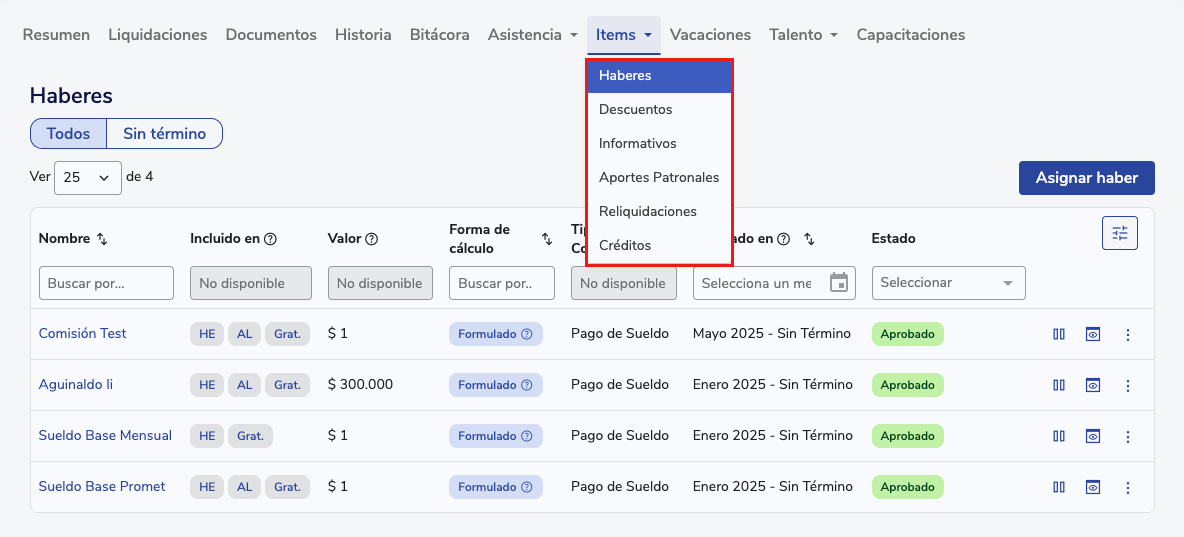
Task: Choose Descuentos from Items menu
Action: [x=636, y=109]
